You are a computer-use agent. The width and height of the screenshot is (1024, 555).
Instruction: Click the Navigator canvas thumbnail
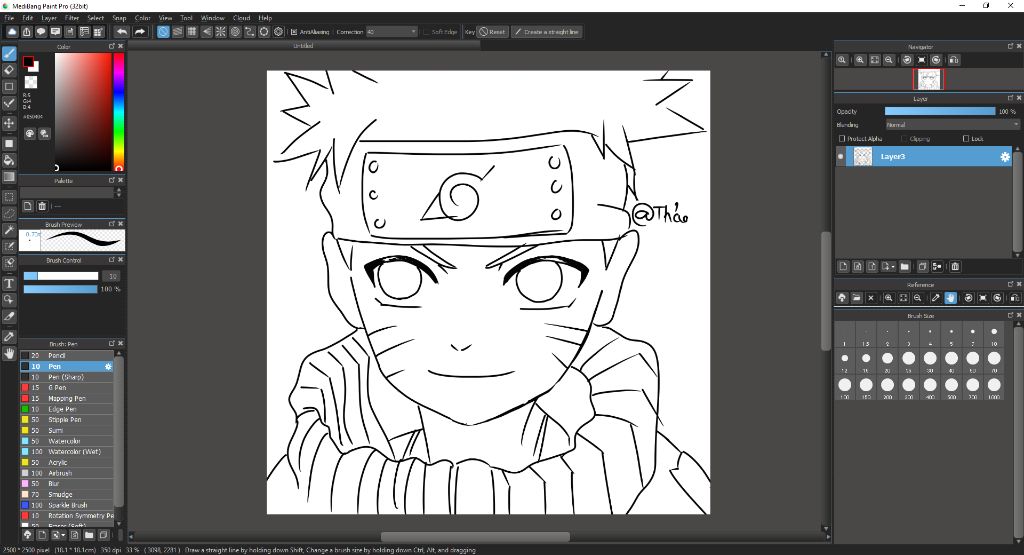click(x=928, y=80)
